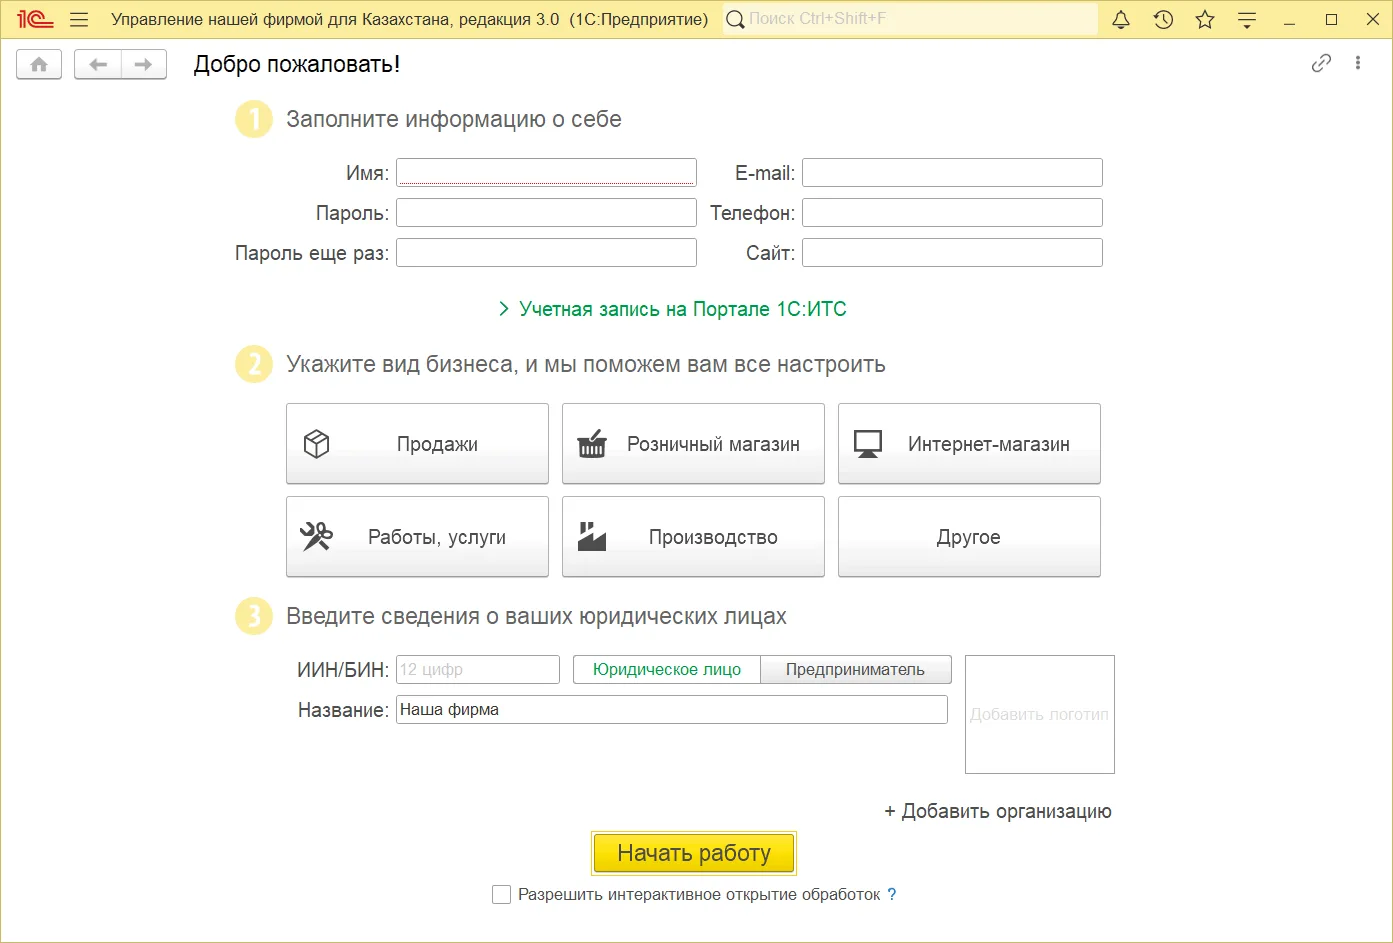
Task: Select the Юридическое лицо option
Action: (x=667, y=670)
